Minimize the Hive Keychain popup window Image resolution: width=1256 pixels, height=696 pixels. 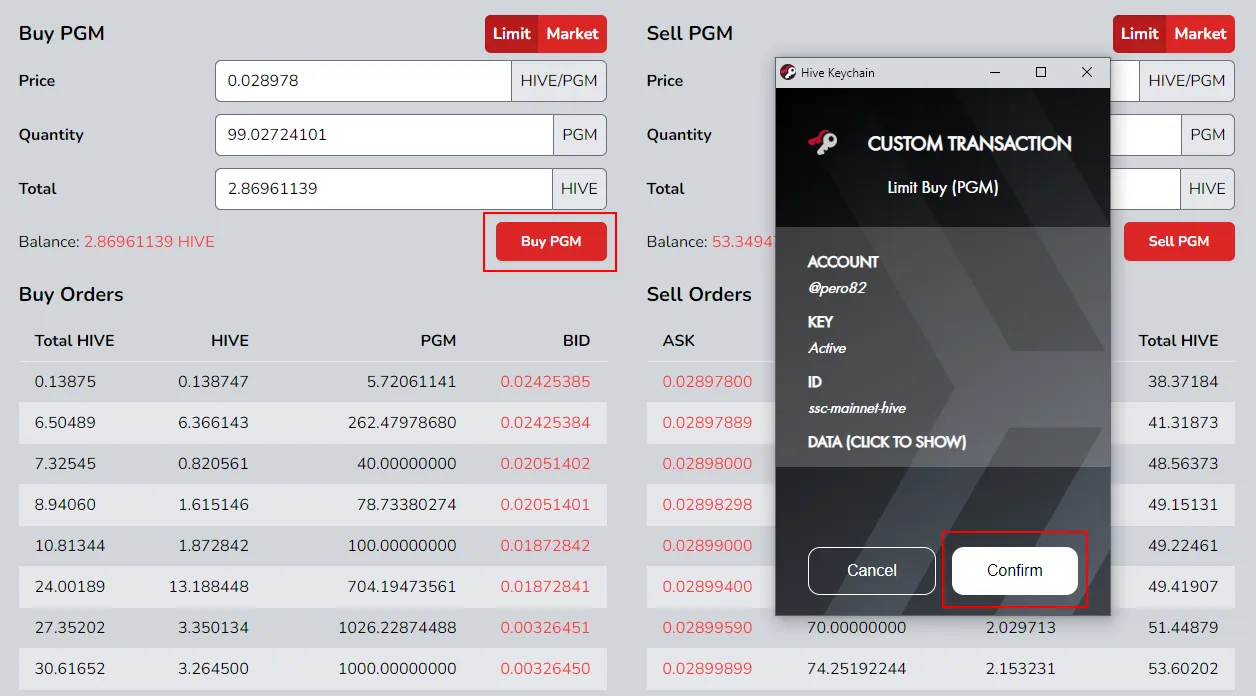coord(995,72)
